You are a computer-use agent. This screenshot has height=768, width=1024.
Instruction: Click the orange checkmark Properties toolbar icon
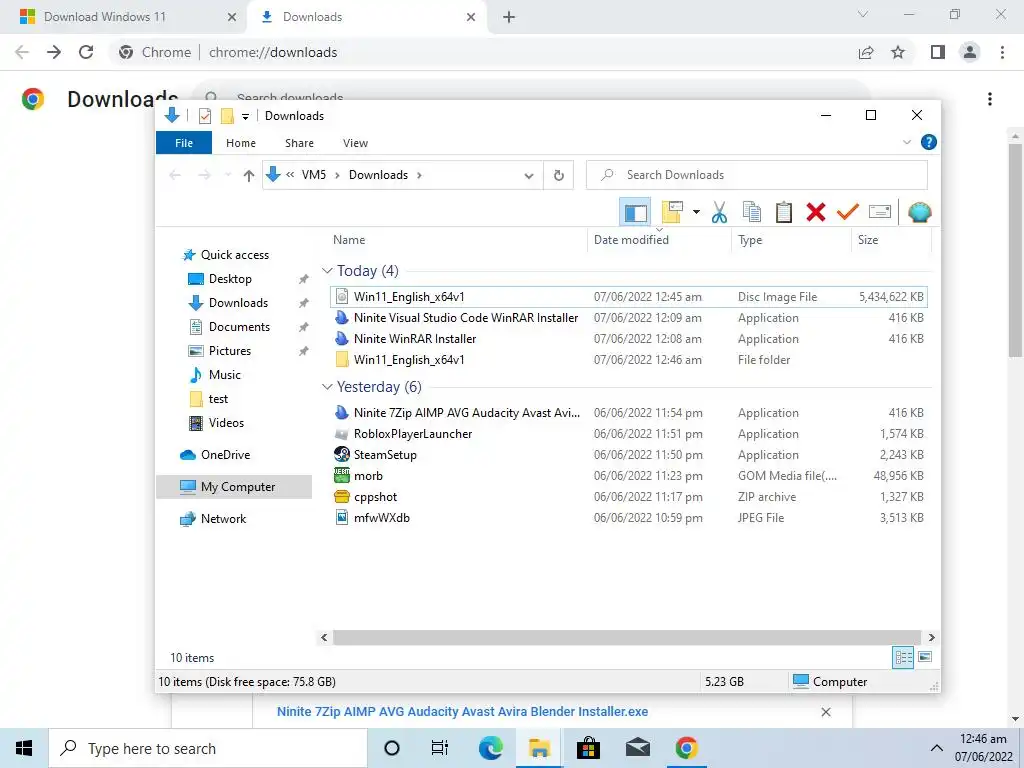[x=848, y=212]
